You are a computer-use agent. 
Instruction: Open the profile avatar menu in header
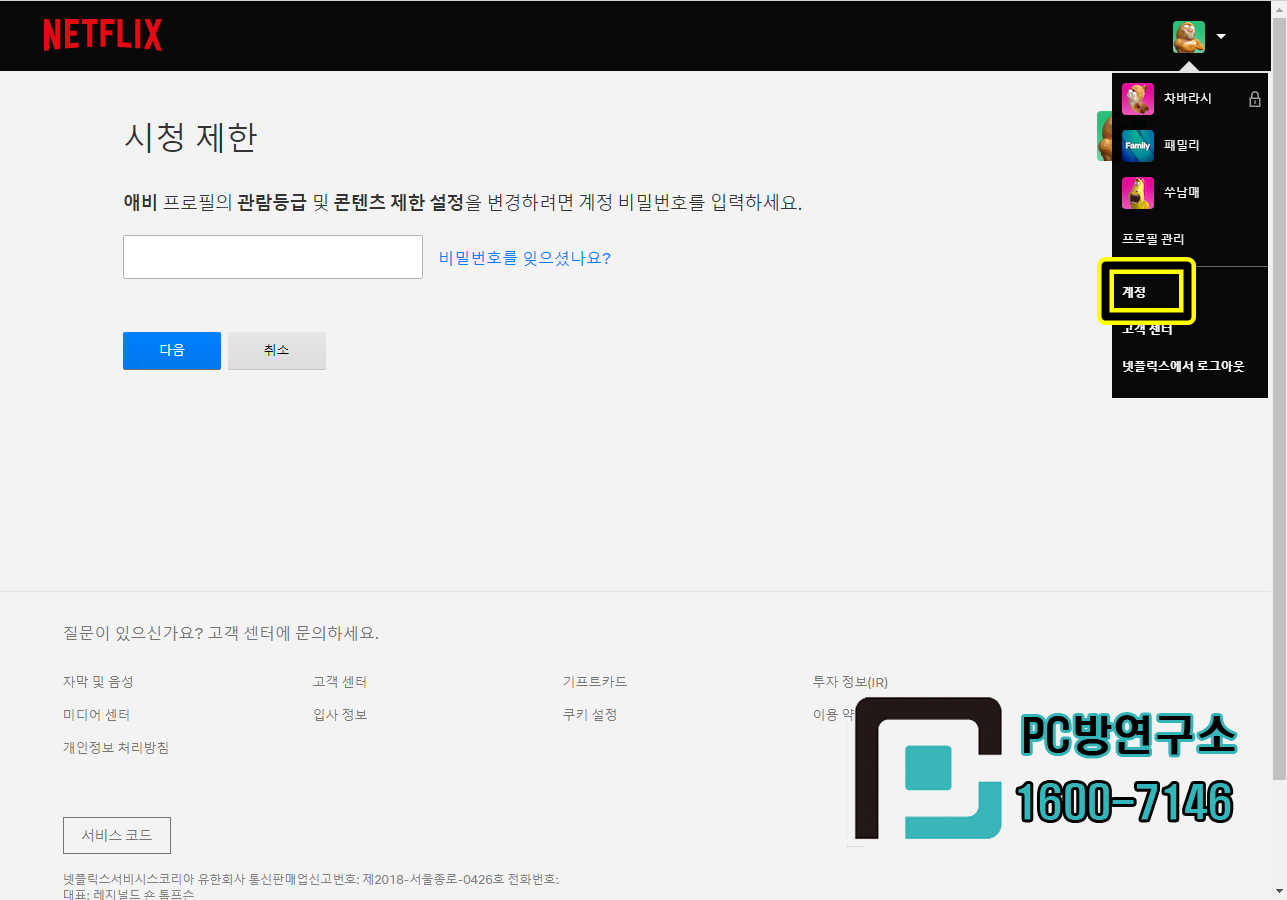click(x=1189, y=37)
